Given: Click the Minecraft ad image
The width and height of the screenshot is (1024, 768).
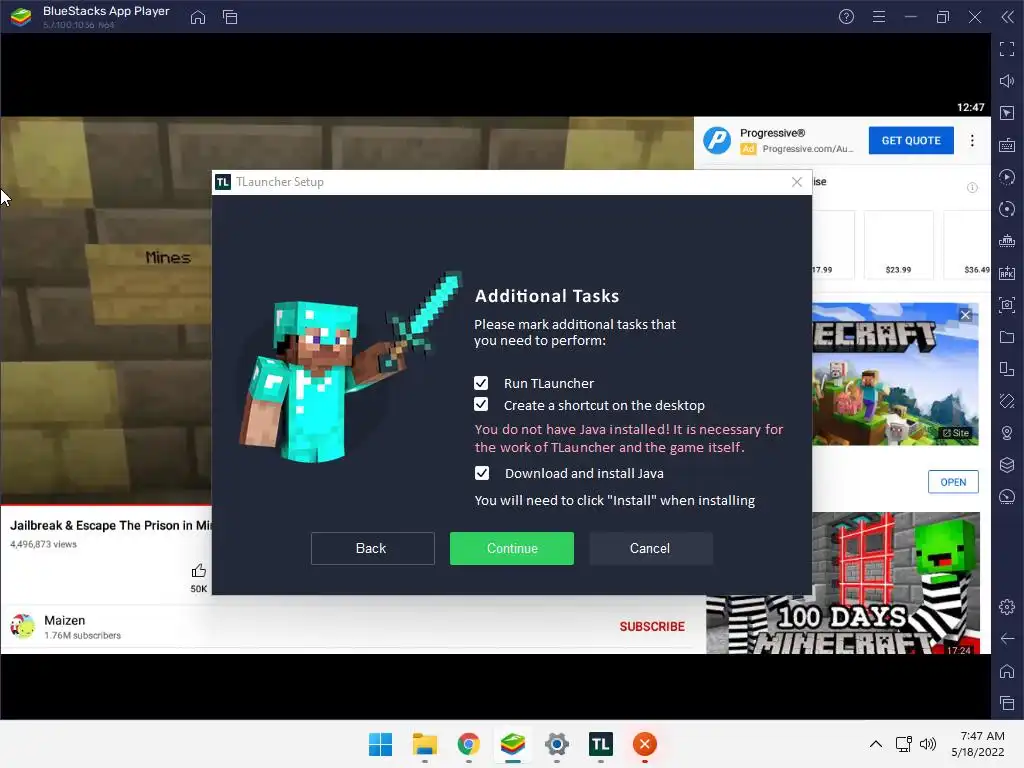Looking at the screenshot, I should [895, 374].
